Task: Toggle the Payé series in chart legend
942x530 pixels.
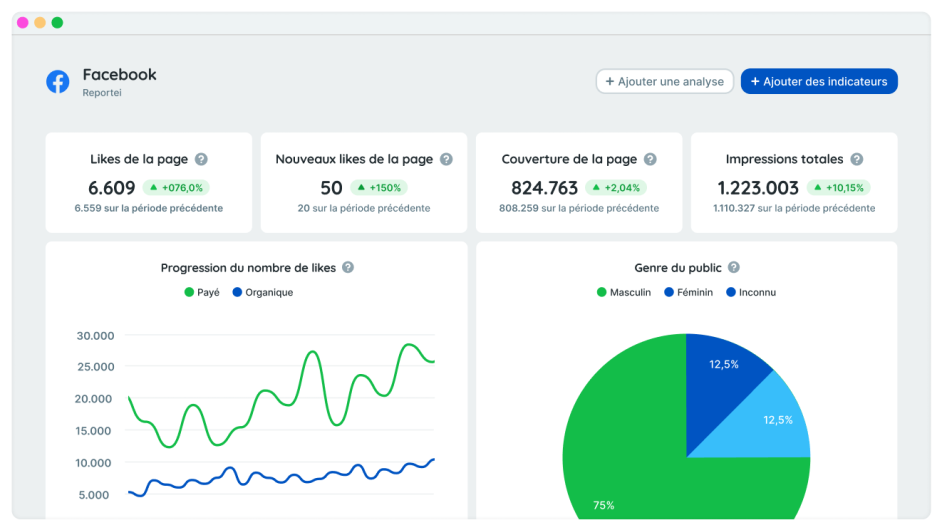Action: pyautogui.click(x=202, y=292)
